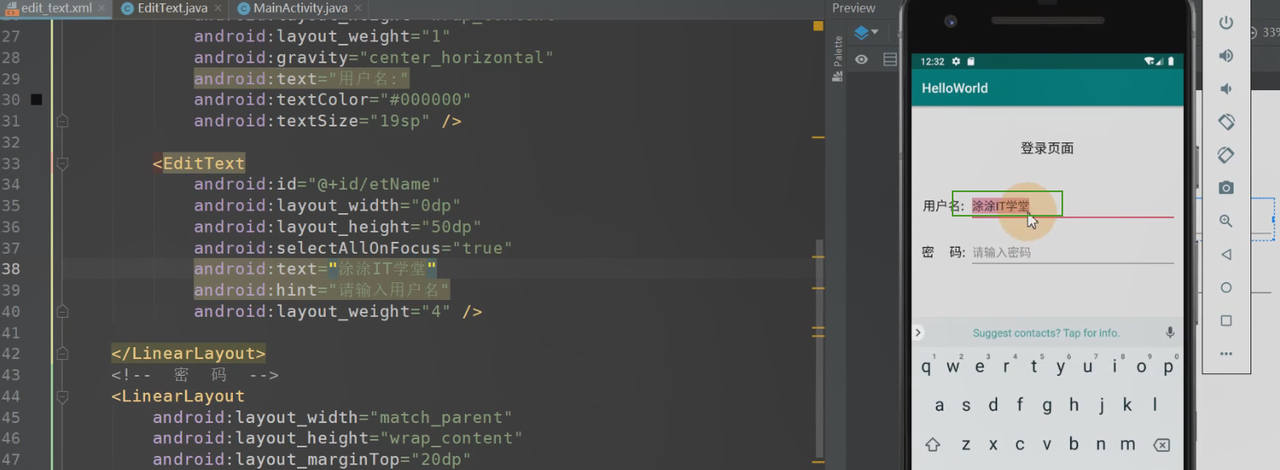Click fold marker at line 31

click(x=62, y=121)
